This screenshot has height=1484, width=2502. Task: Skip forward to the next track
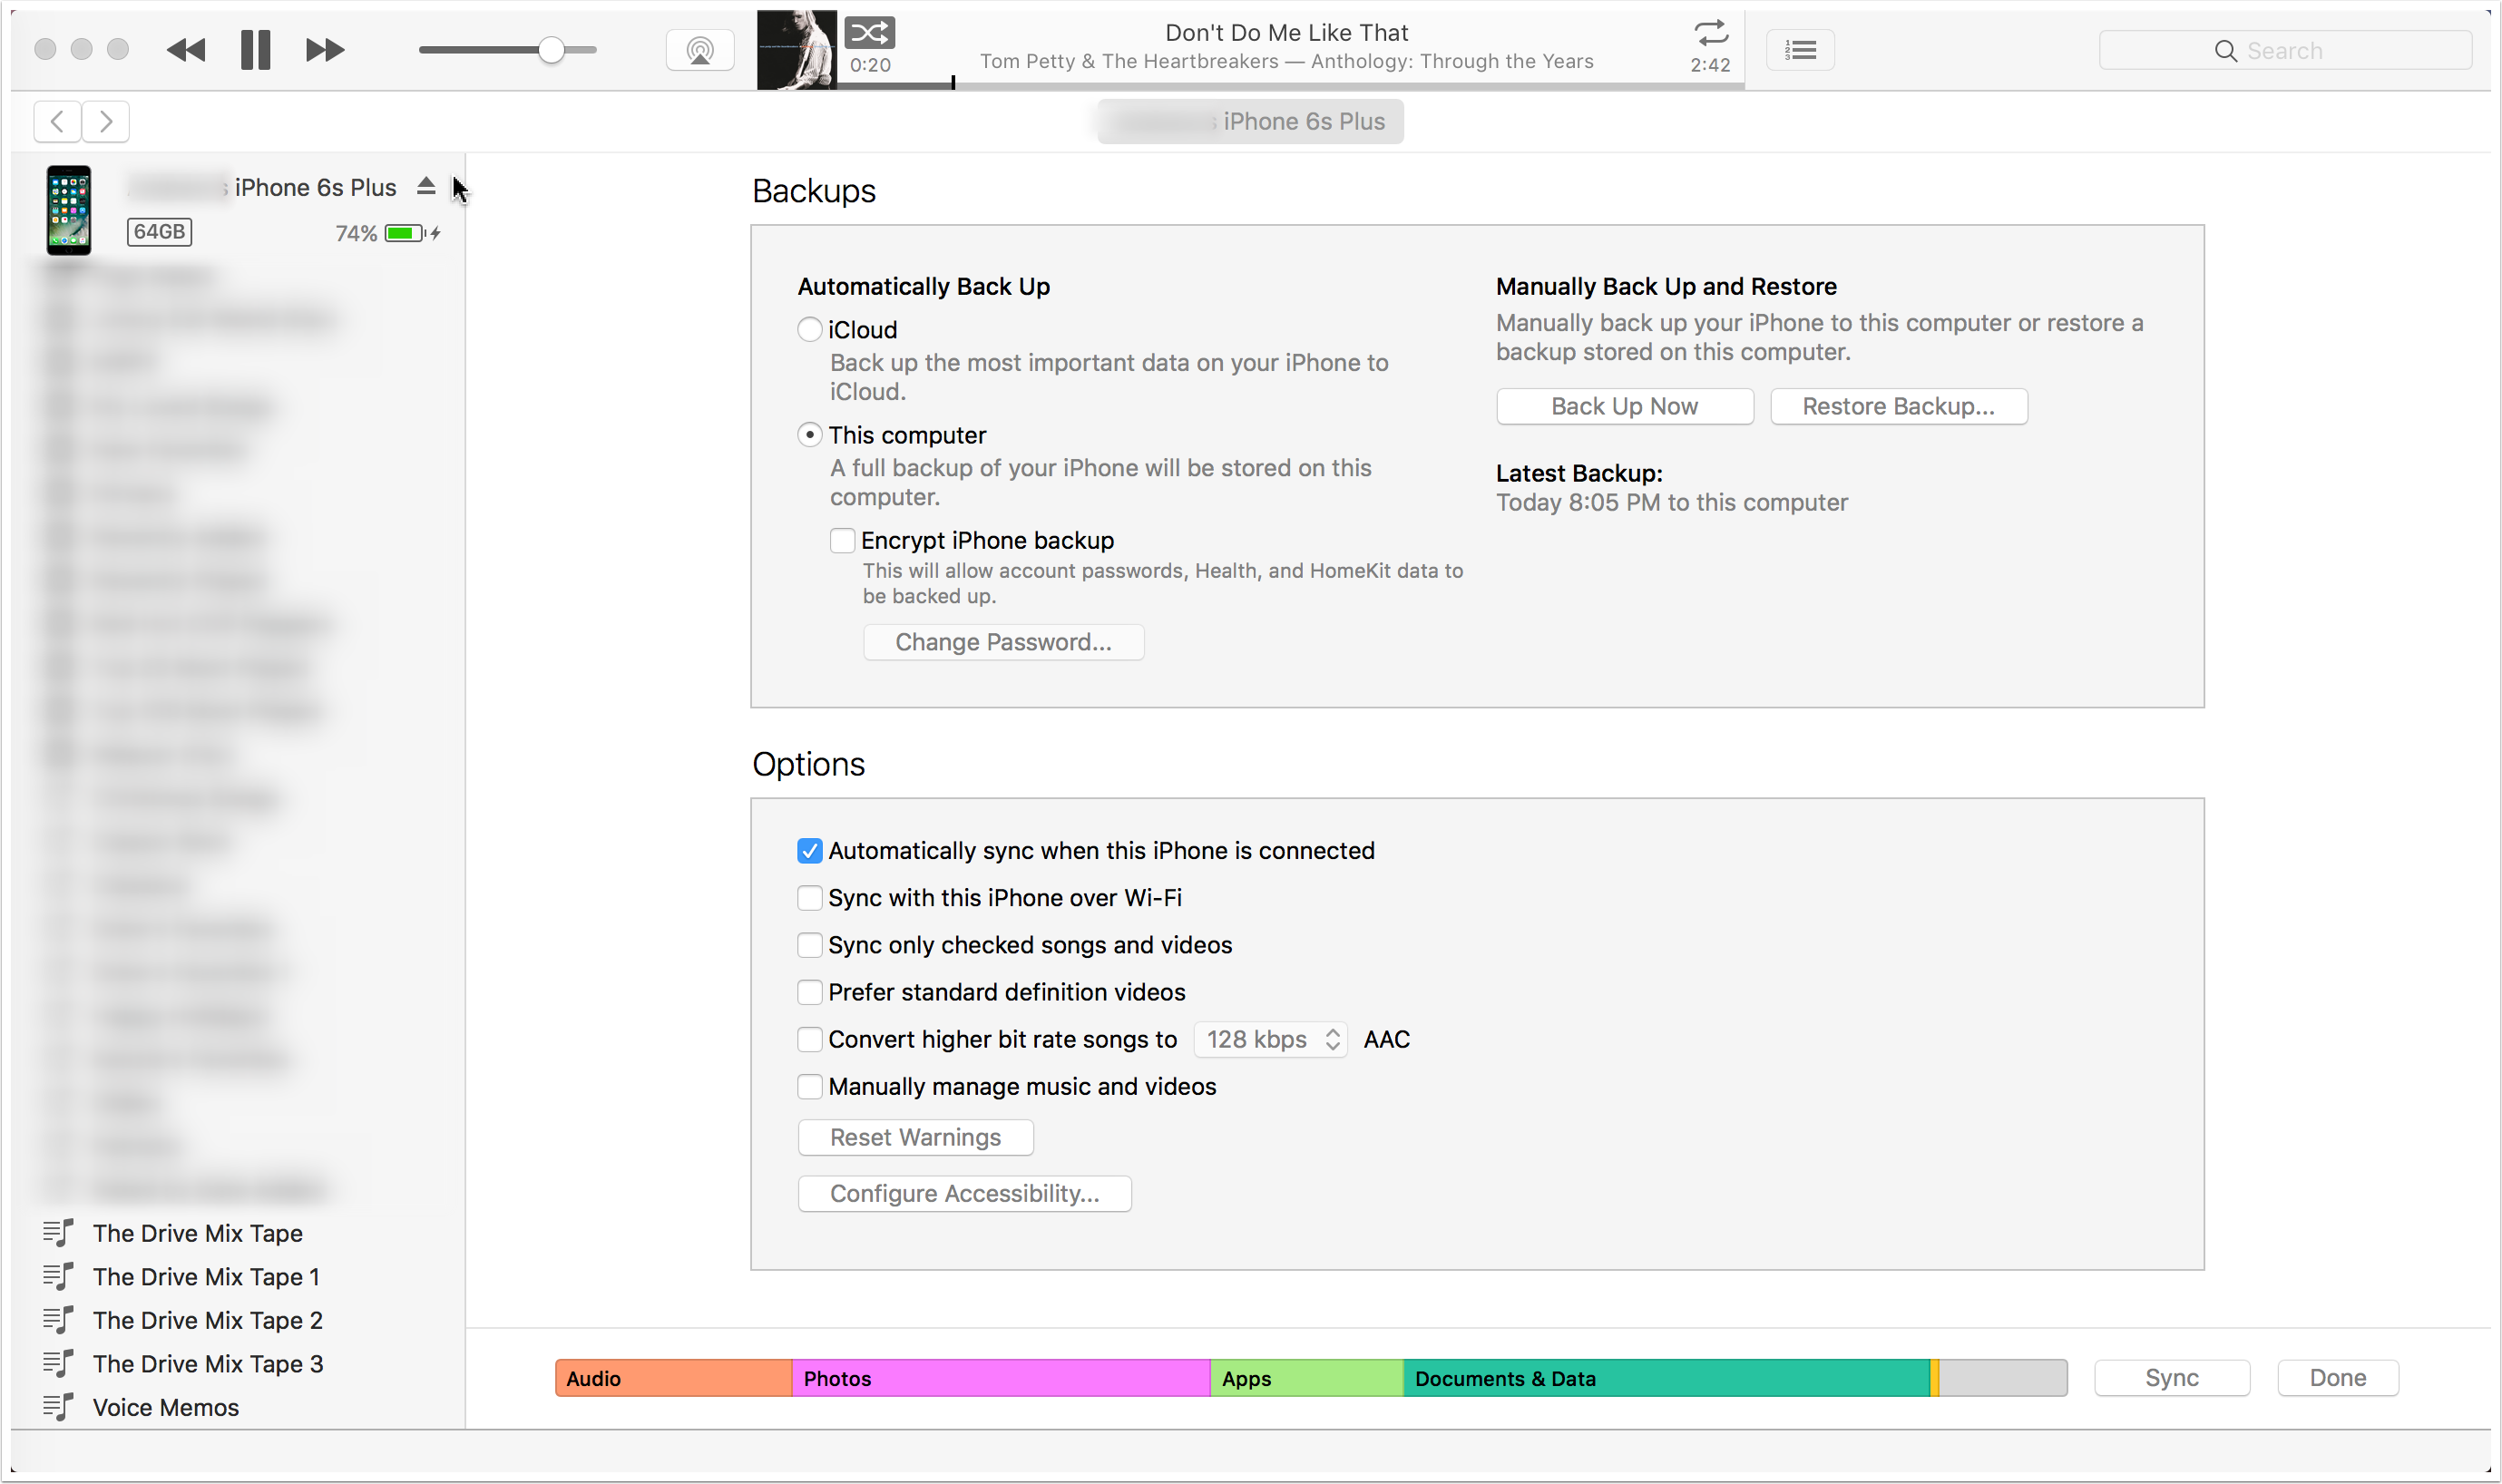[x=325, y=50]
